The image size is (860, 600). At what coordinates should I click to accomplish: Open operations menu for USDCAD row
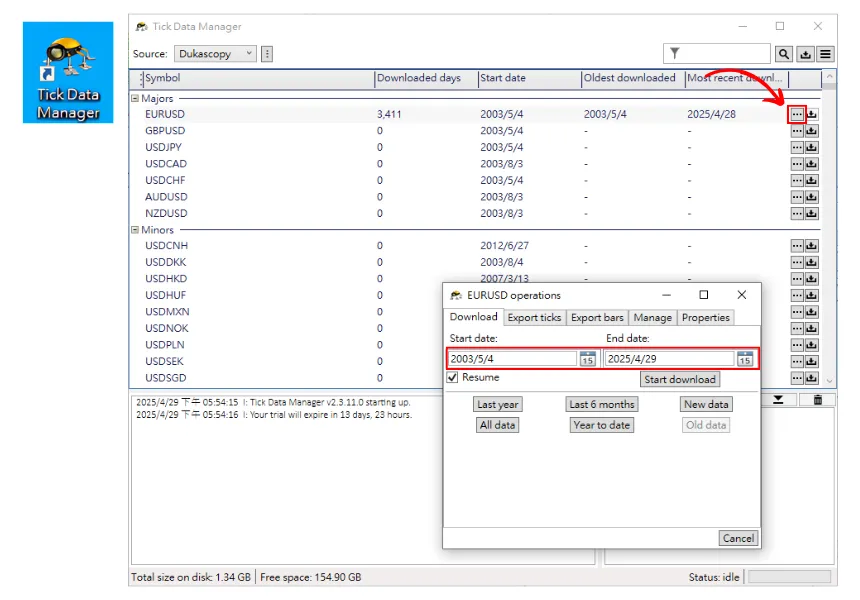(x=797, y=164)
